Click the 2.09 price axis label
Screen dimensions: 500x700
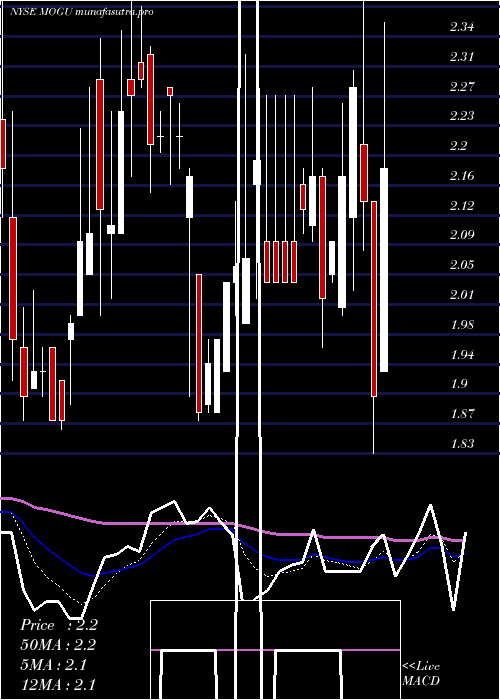tap(462, 235)
